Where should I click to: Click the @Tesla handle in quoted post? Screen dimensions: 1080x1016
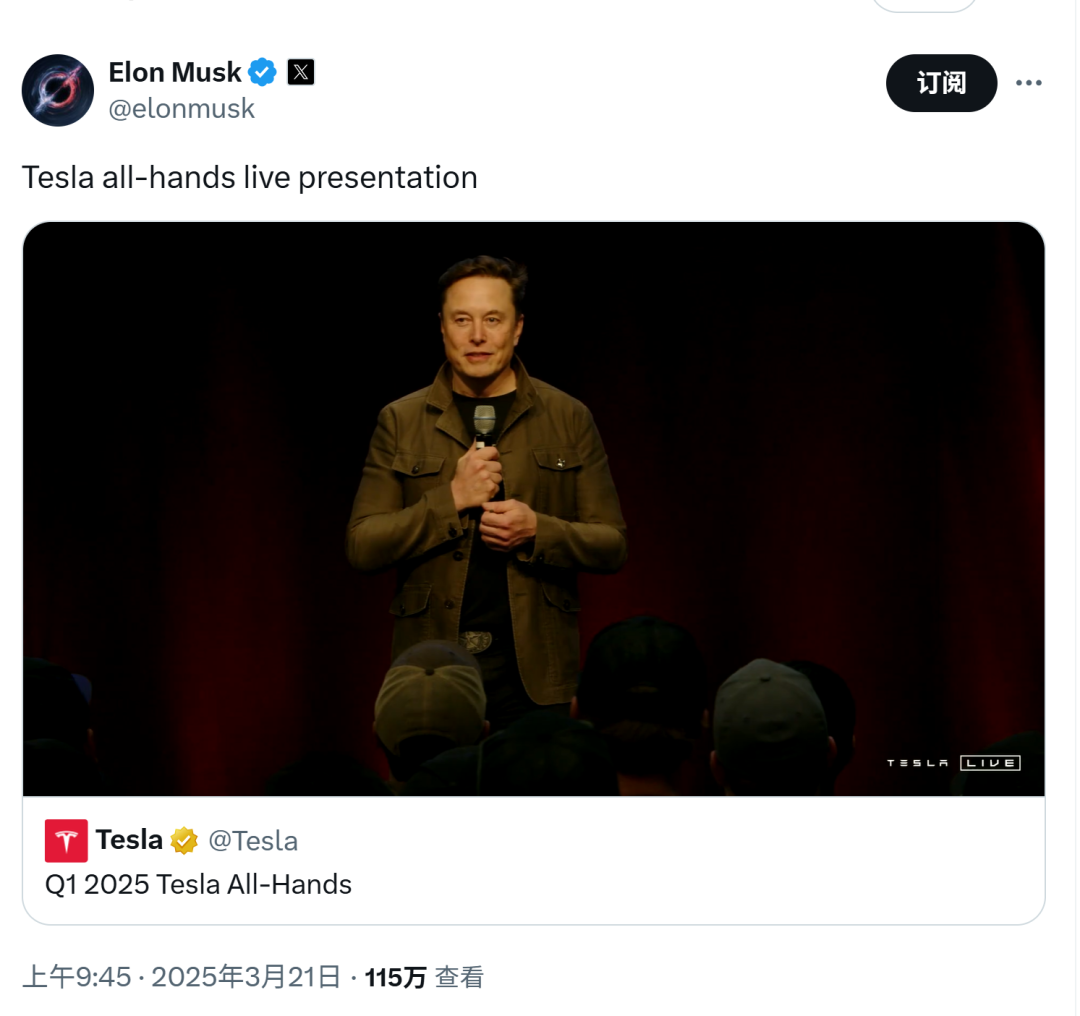tap(253, 841)
